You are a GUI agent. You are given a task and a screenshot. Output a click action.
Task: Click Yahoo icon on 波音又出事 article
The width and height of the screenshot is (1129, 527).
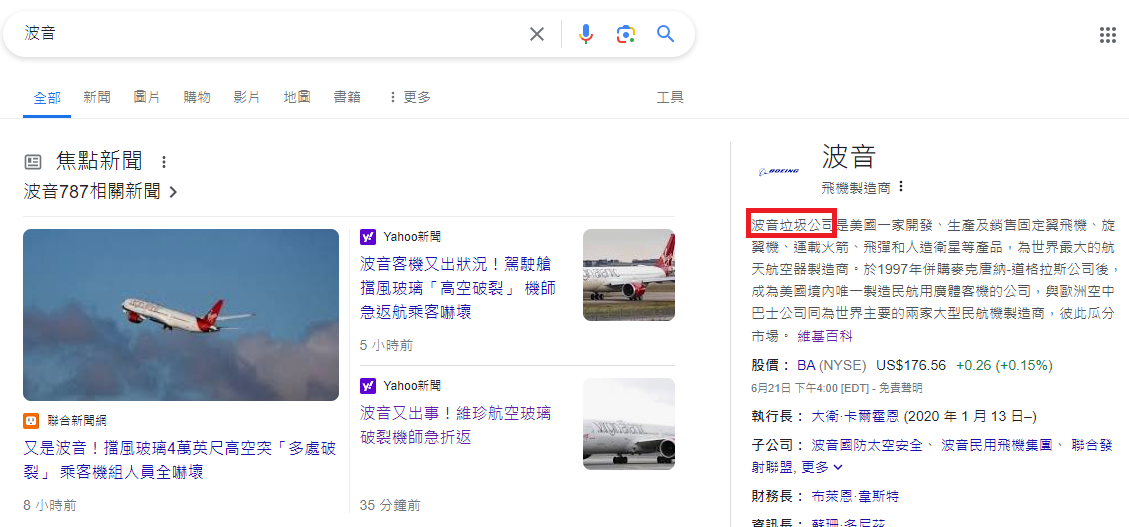pos(368,386)
